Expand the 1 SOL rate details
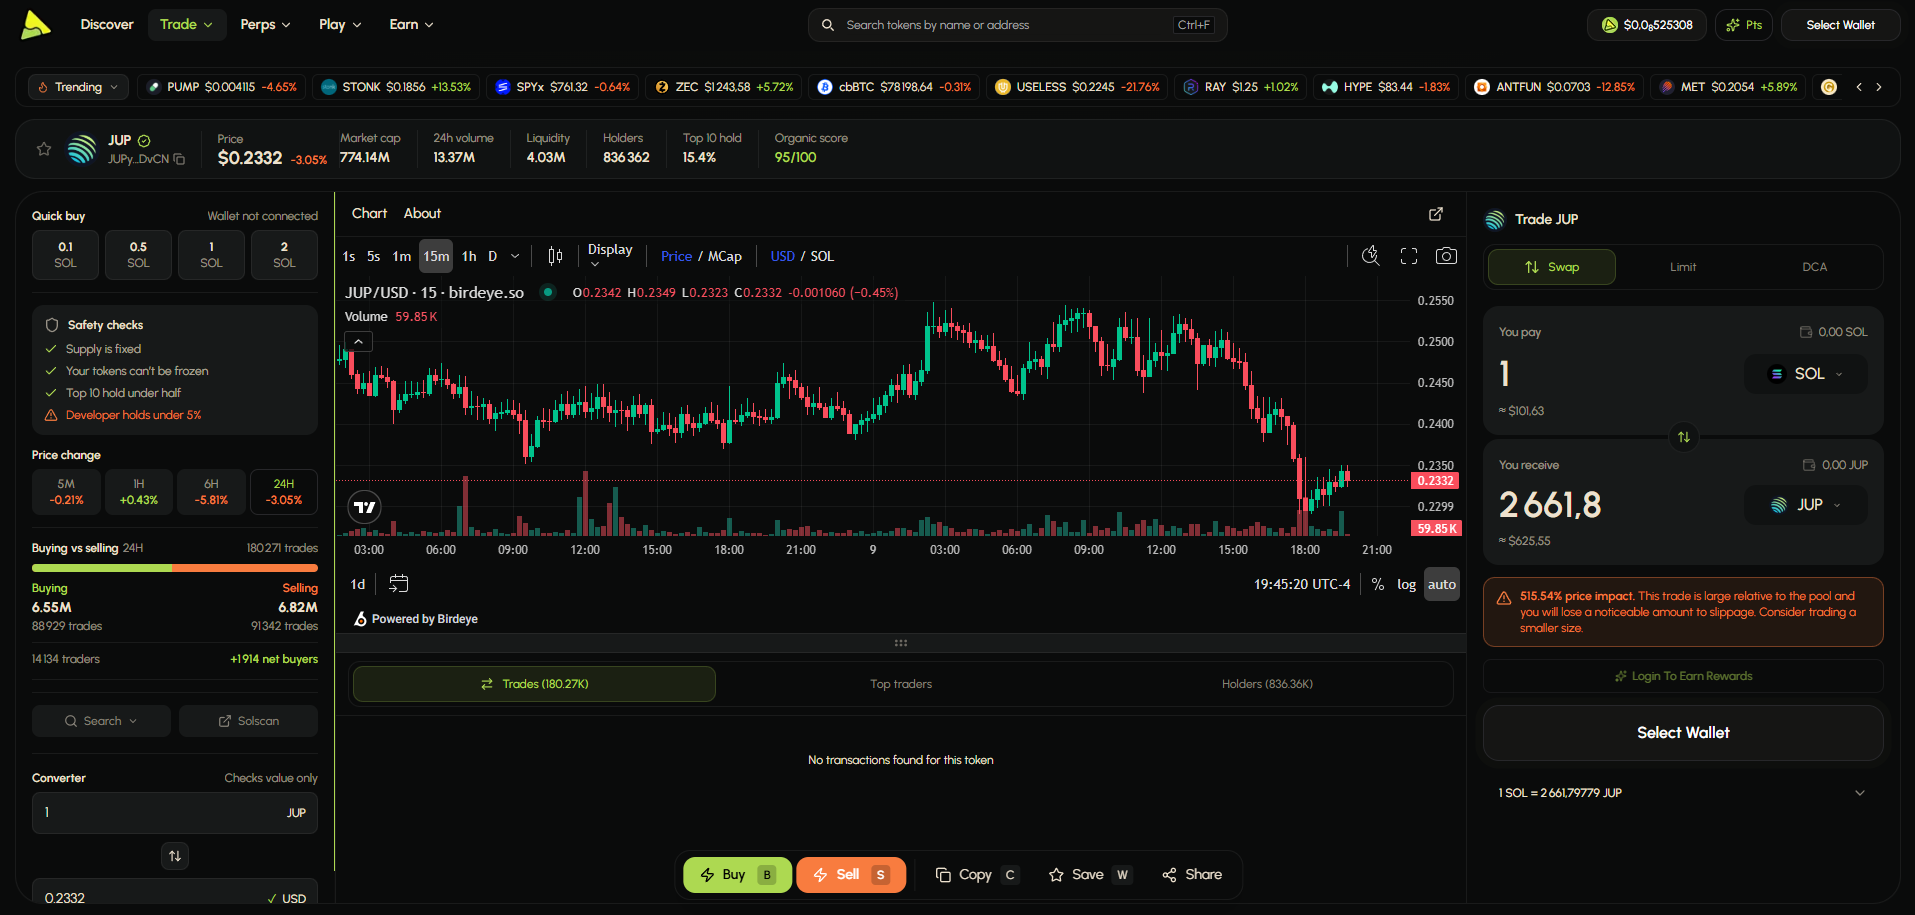This screenshot has height=915, width=1915. coord(1860,793)
